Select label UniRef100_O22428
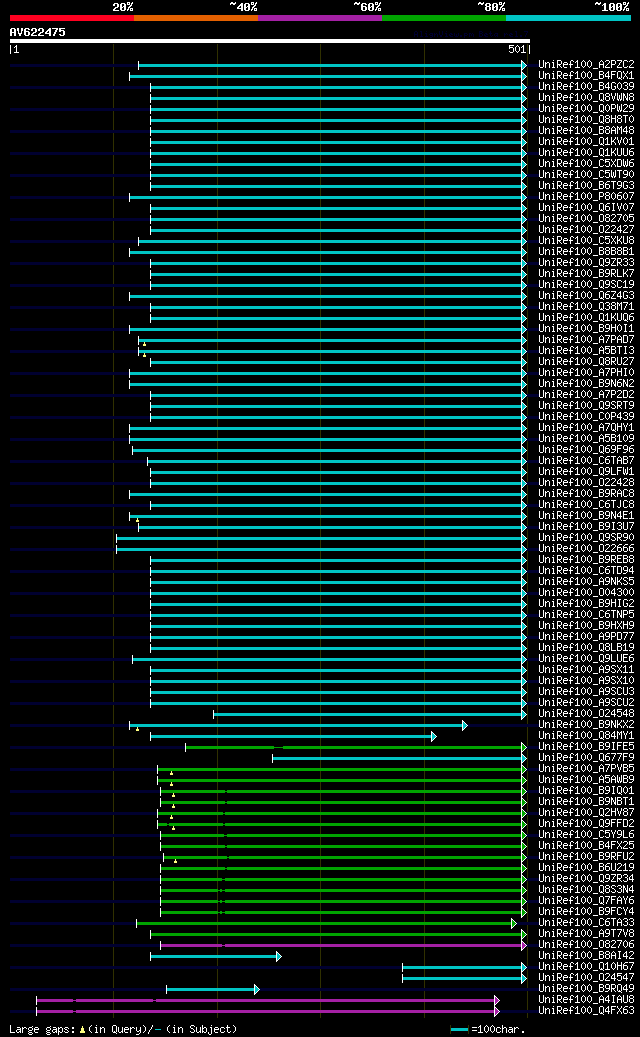This screenshot has width=640, height=1037. 586,483
